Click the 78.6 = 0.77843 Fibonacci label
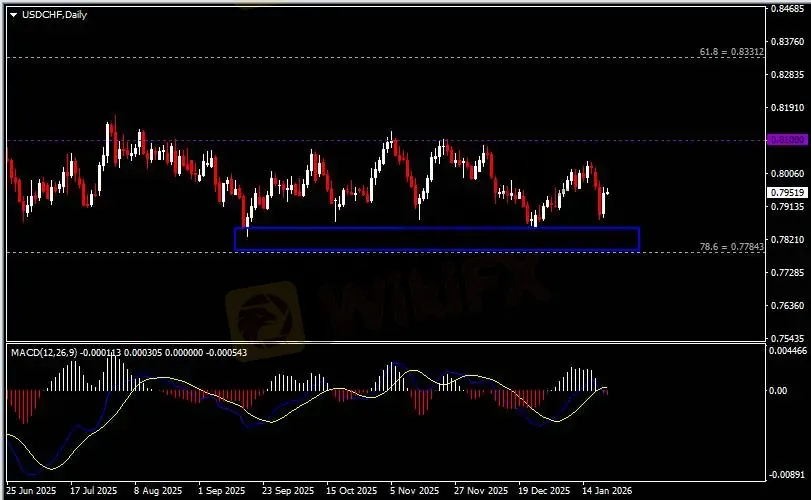Screen dimensions: 811x500 click(x=731, y=247)
